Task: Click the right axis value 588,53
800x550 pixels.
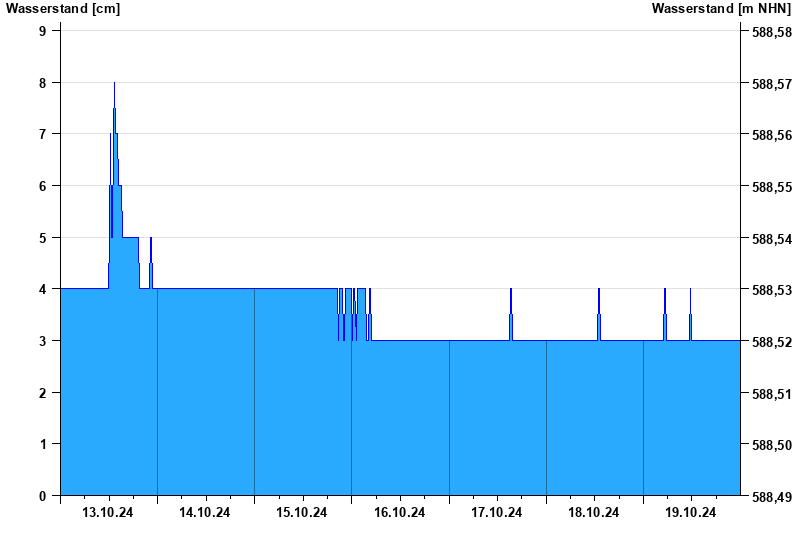Action: pyautogui.click(x=772, y=290)
